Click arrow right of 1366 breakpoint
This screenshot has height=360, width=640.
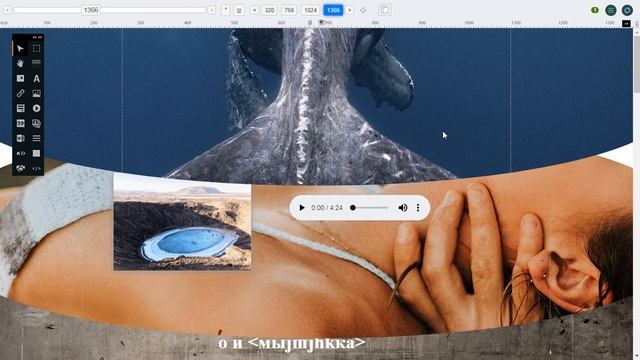coord(350,10)
